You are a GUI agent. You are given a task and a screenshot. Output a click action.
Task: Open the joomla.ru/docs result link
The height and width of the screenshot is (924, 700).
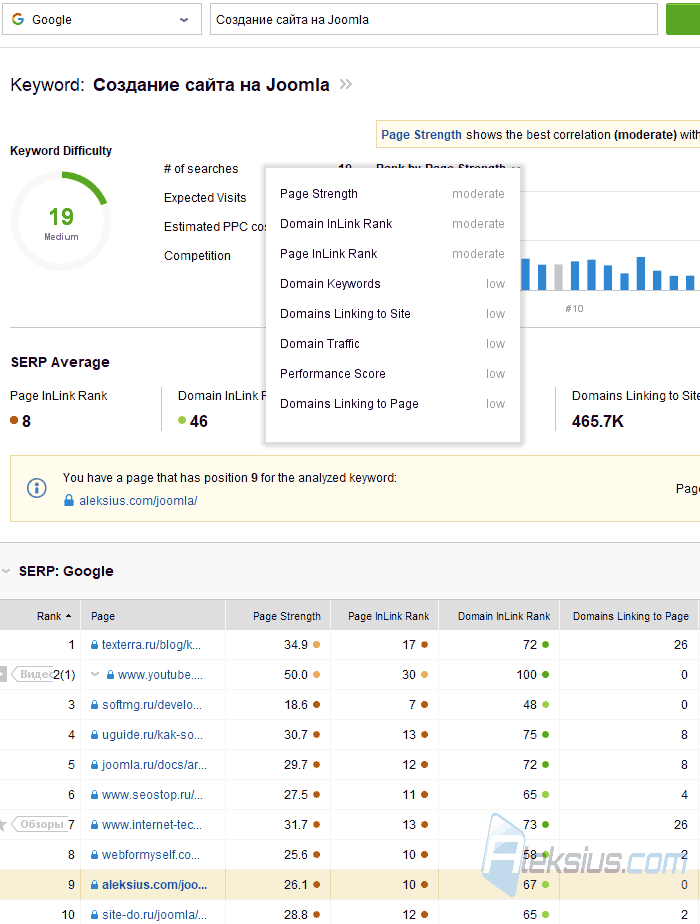(x=154, y=765)
